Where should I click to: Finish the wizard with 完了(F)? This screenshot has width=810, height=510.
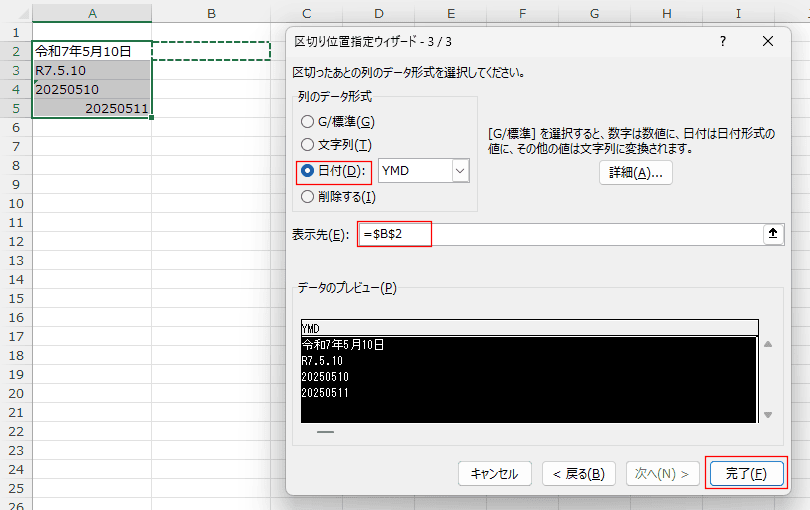tap(746, 474)
